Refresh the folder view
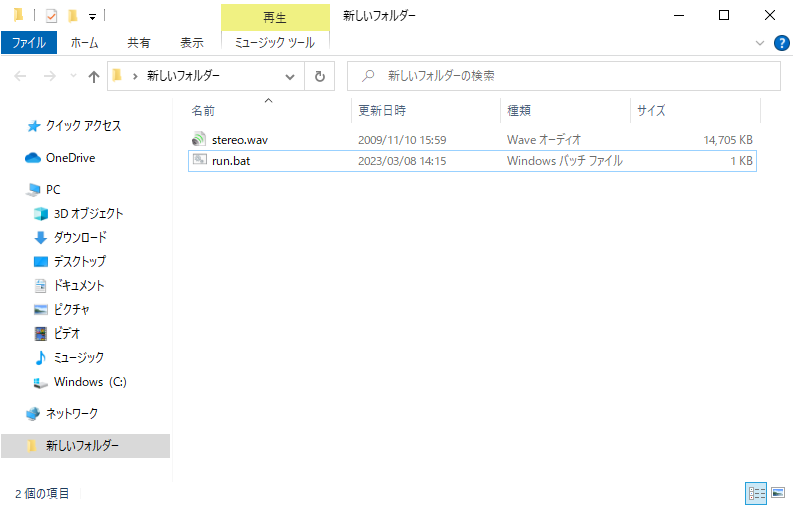The height and width of the screenshot is (506, 794). [x=320, y=76]
